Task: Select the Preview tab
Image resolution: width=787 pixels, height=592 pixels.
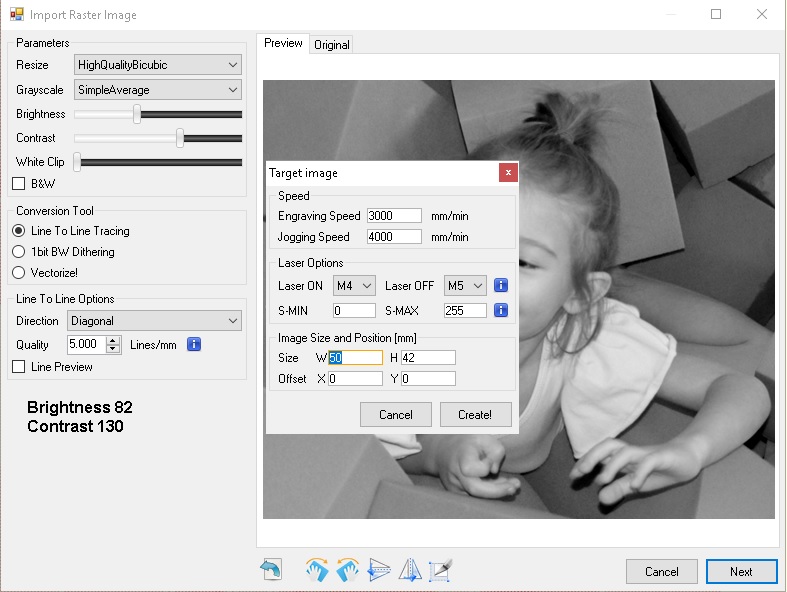Action: coord(283,44)
